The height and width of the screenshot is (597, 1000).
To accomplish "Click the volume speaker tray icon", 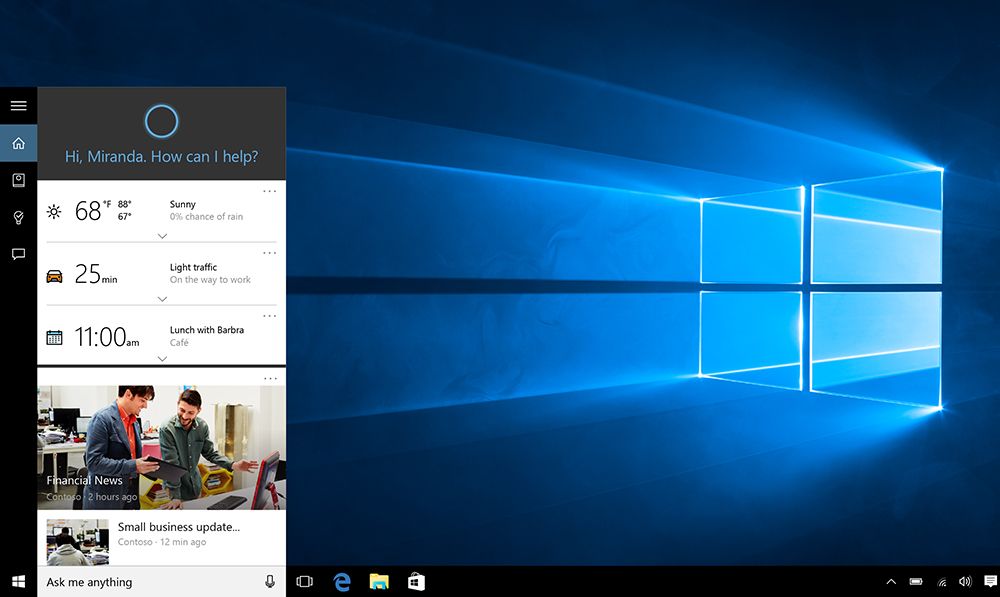I will [x=965, y=581].
